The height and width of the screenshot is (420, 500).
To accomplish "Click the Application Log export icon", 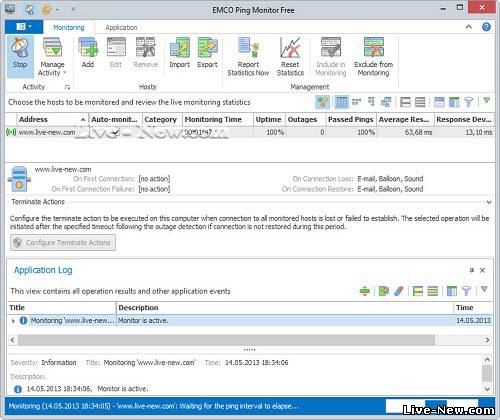I will tap(384, 291).
